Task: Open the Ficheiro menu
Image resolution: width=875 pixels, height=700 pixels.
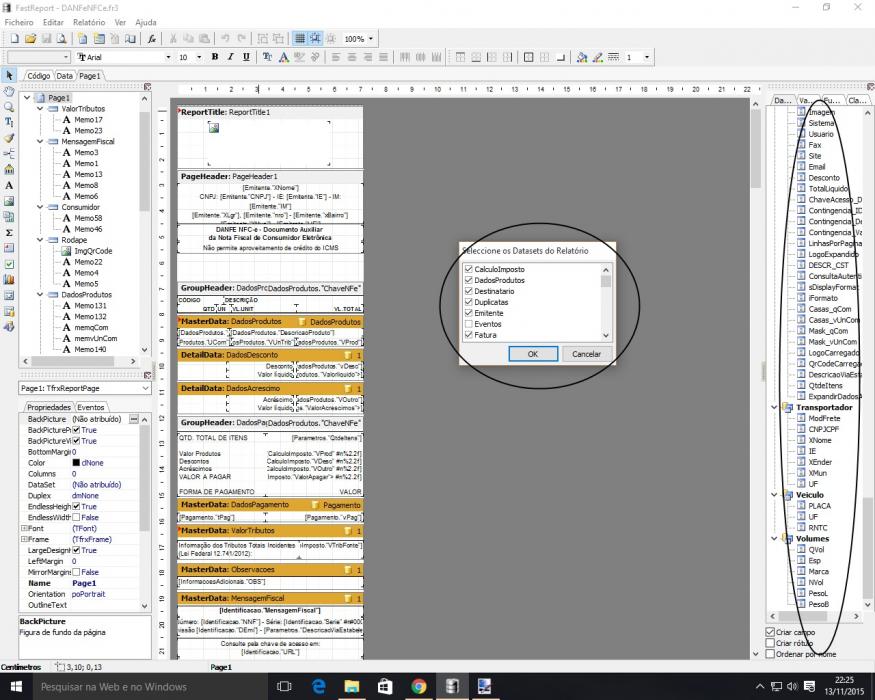Action: click(19, 22)
